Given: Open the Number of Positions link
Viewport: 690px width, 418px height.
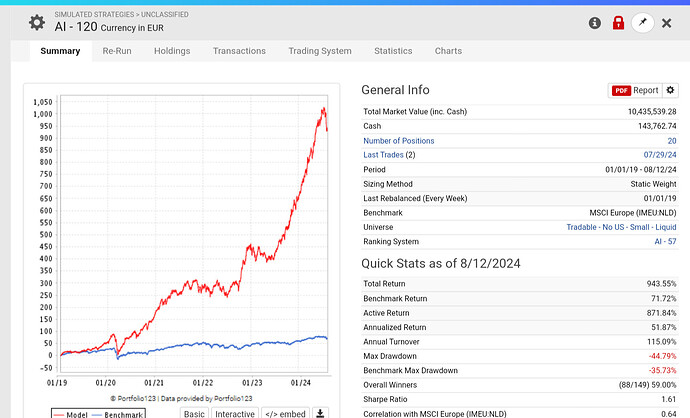Looking at the screenshot, I should click(x=399, y=141).
